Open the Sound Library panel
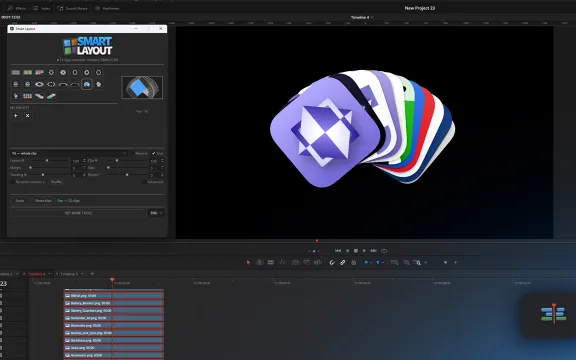Screen dimensions: 576x360 [72, 8]
